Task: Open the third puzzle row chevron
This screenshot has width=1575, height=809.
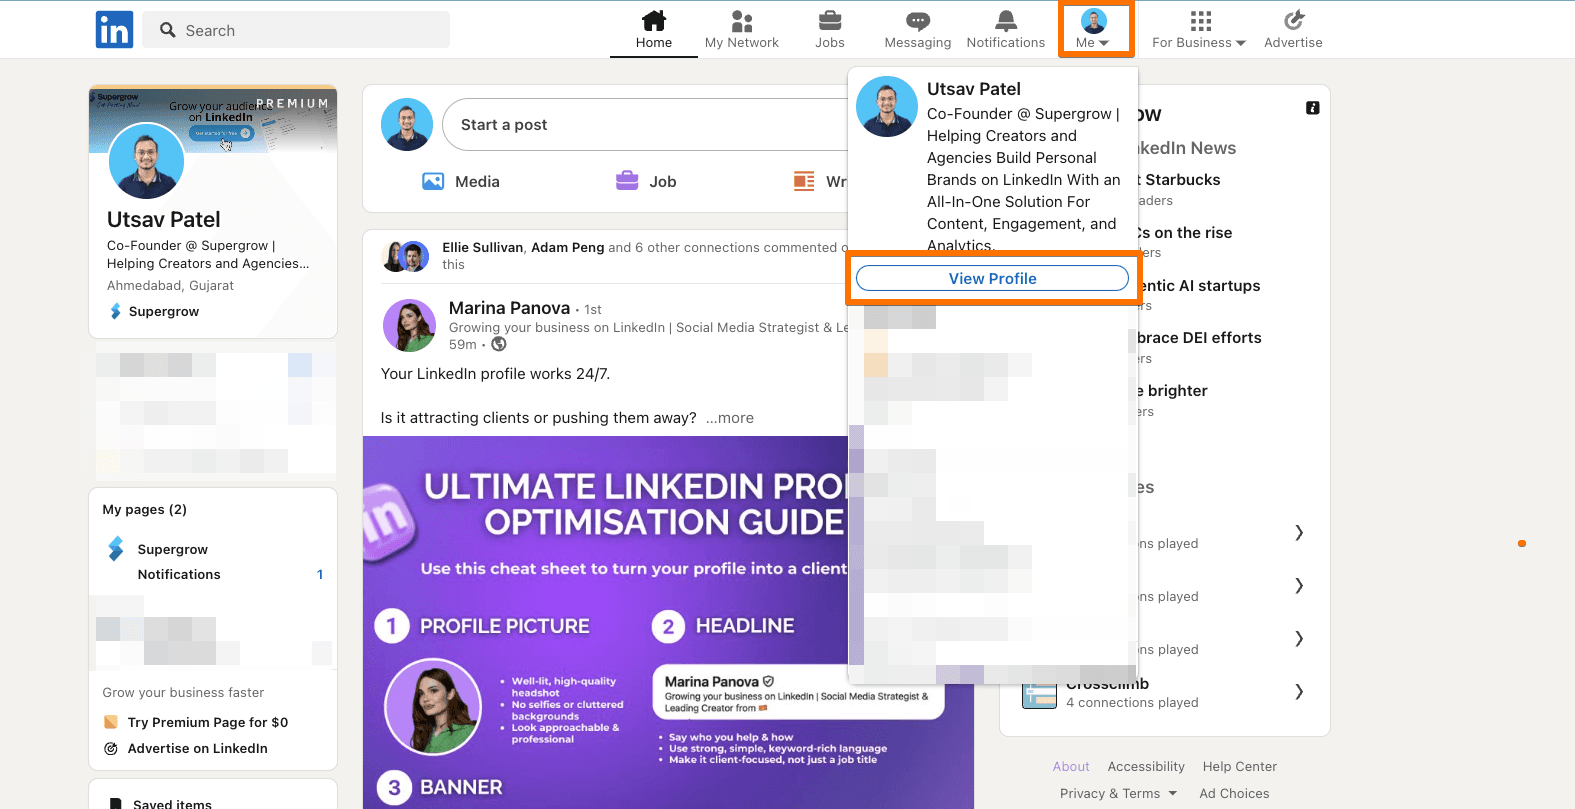Action: pos(1299,638)
